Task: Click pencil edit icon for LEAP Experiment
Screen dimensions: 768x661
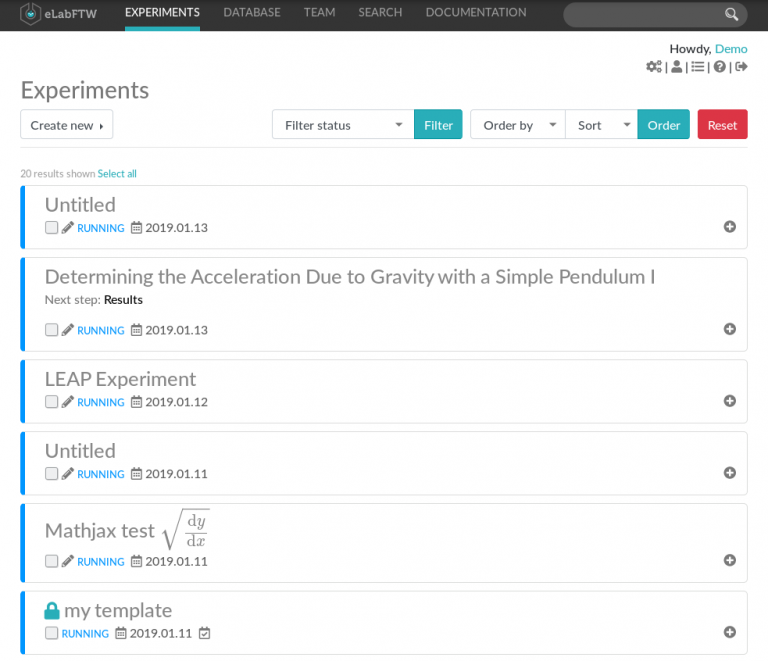Action: [x=68, y=402]
